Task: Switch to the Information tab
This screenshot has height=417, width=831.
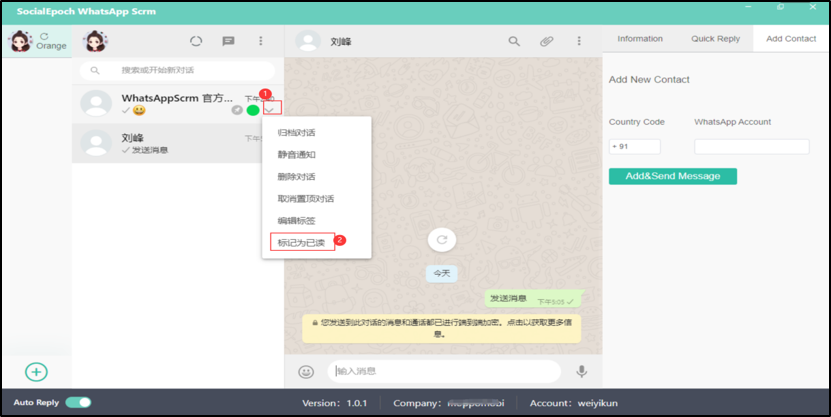Action: [640, 39]
